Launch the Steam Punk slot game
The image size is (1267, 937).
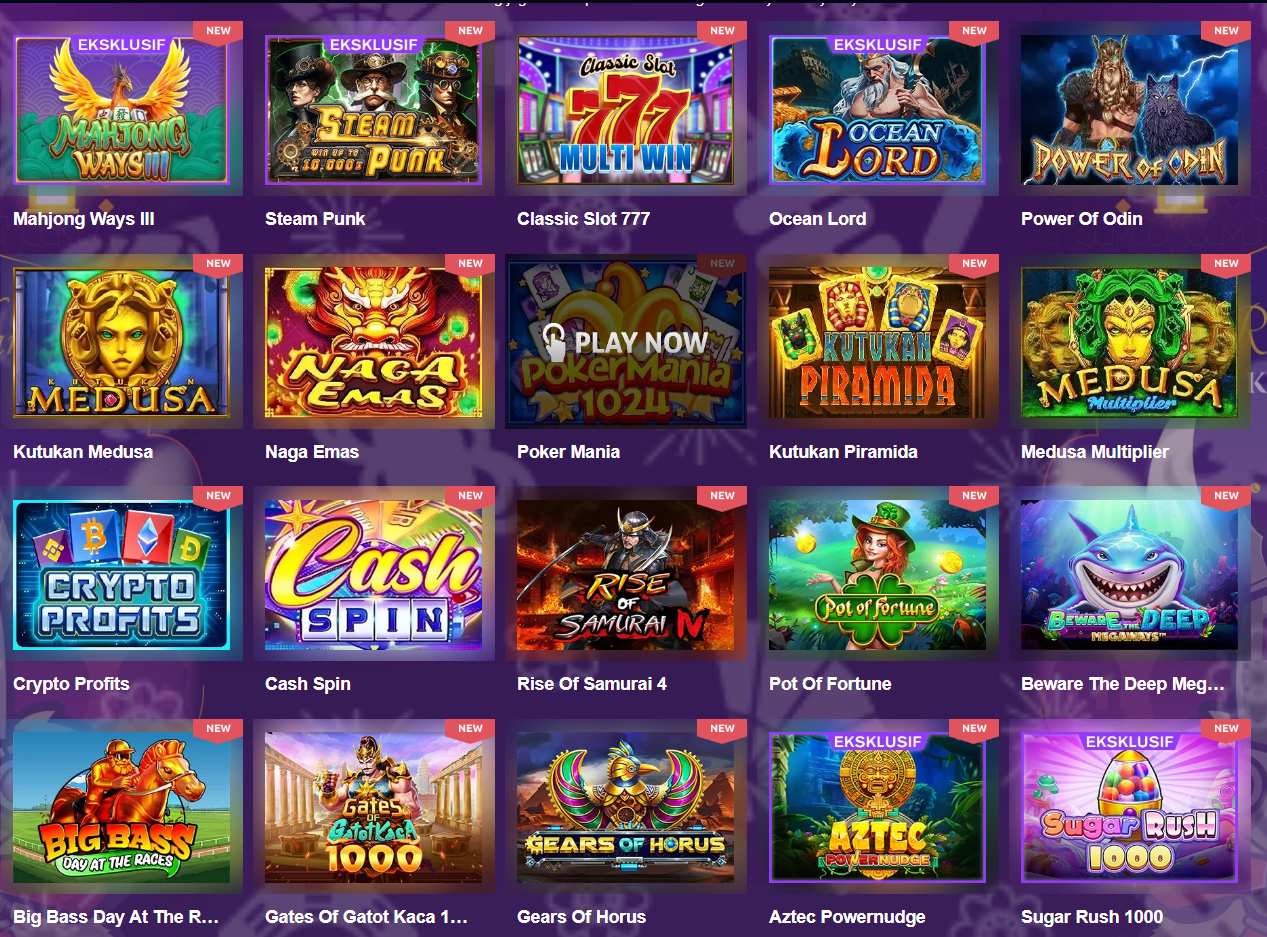[373, 110]
